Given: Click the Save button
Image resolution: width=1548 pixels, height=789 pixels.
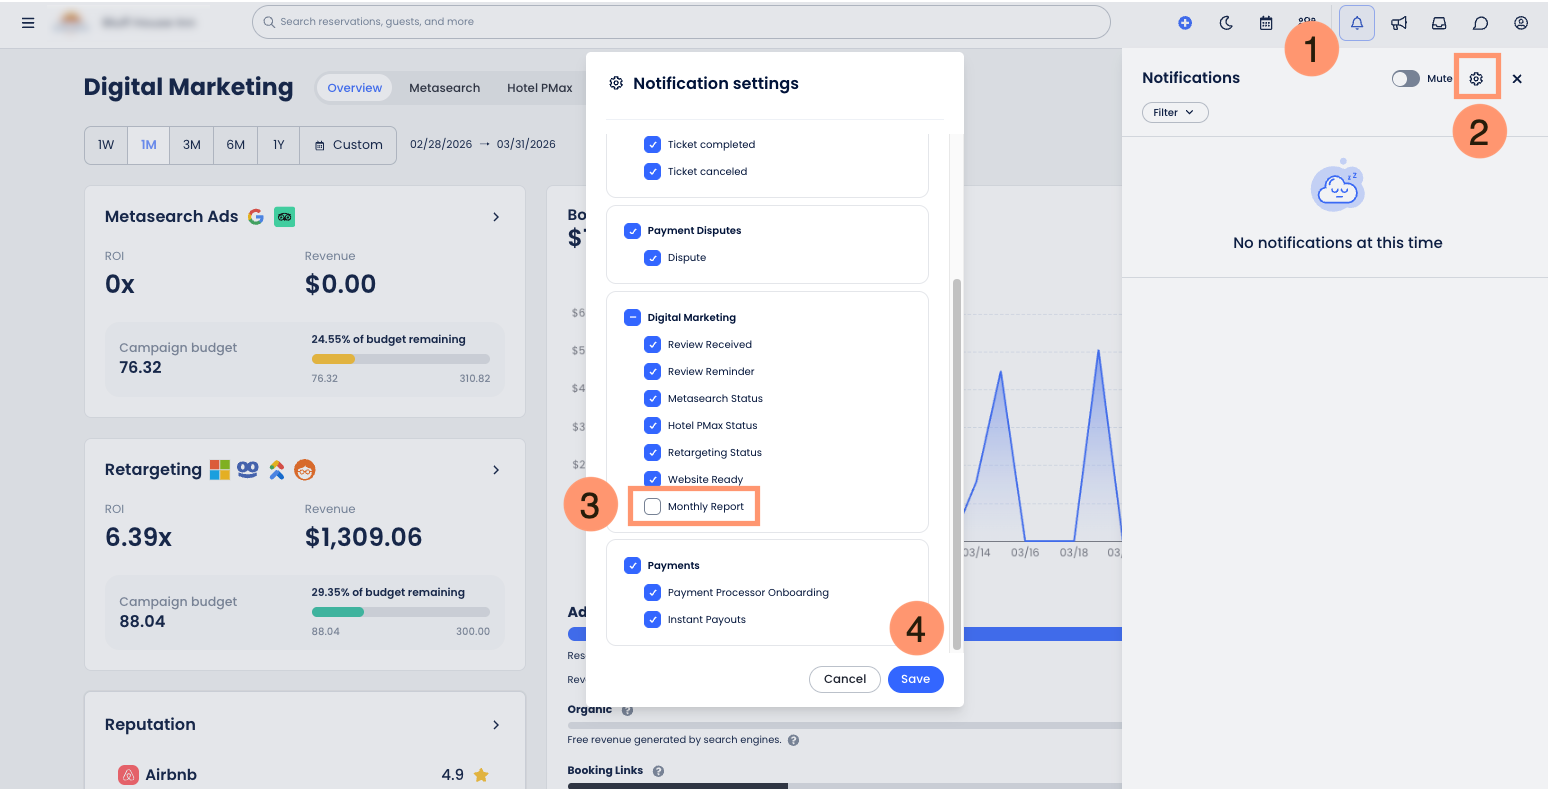Looking at the screenshot, I should click(915, 679).
